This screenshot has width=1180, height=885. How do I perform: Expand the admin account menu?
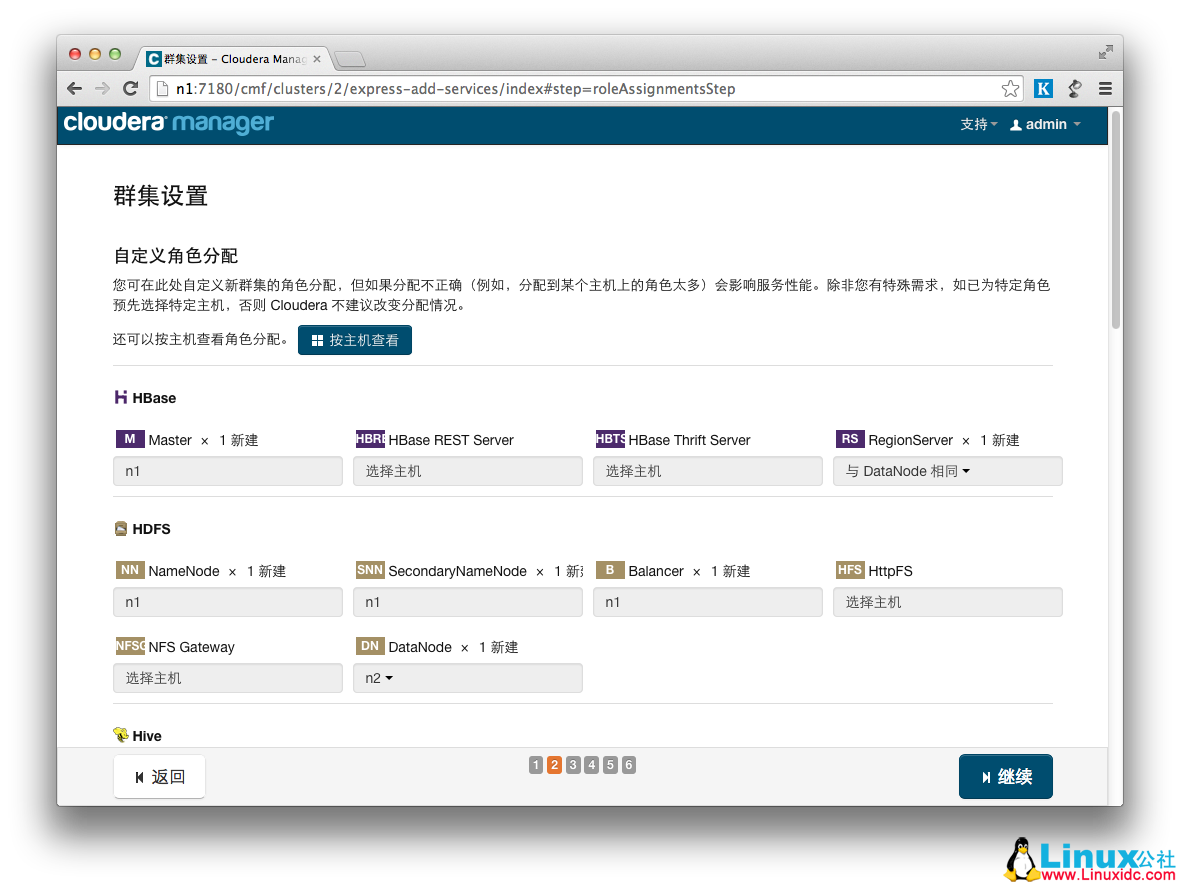point(1045,124)
